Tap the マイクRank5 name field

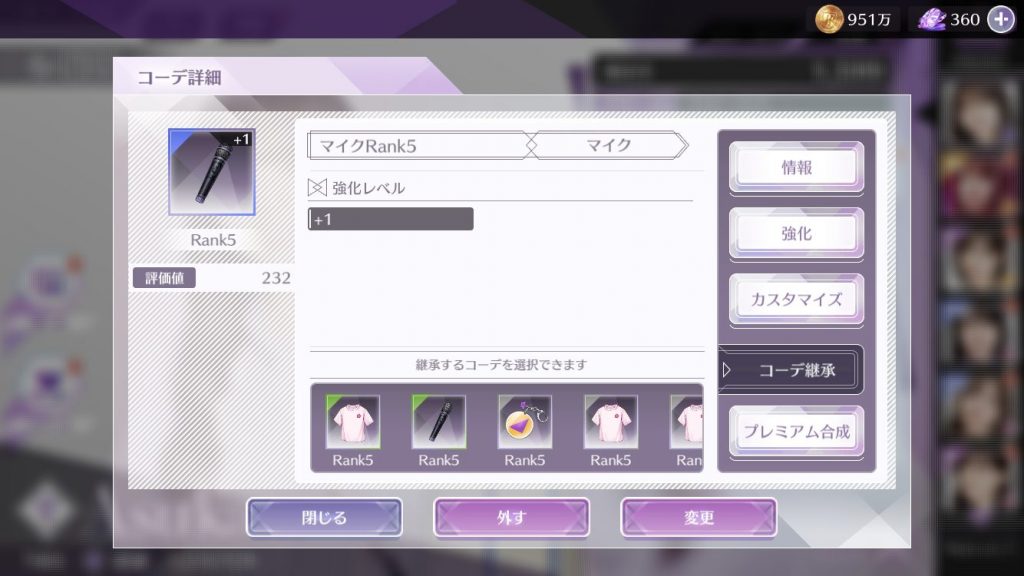coord(419,146)
